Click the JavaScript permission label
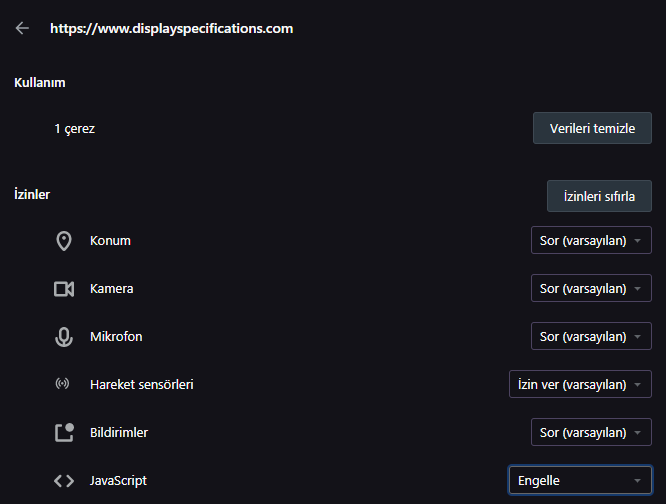The height and width of the screenshot is (504, 666). [118, 481]
